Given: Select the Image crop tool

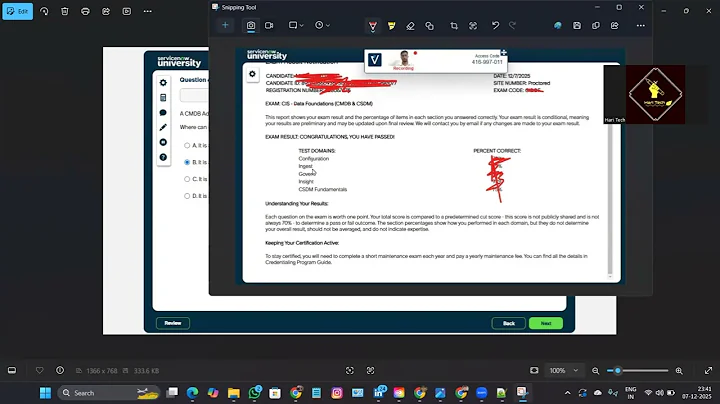Looking at the screenshot, I should (x=454, y=26).
